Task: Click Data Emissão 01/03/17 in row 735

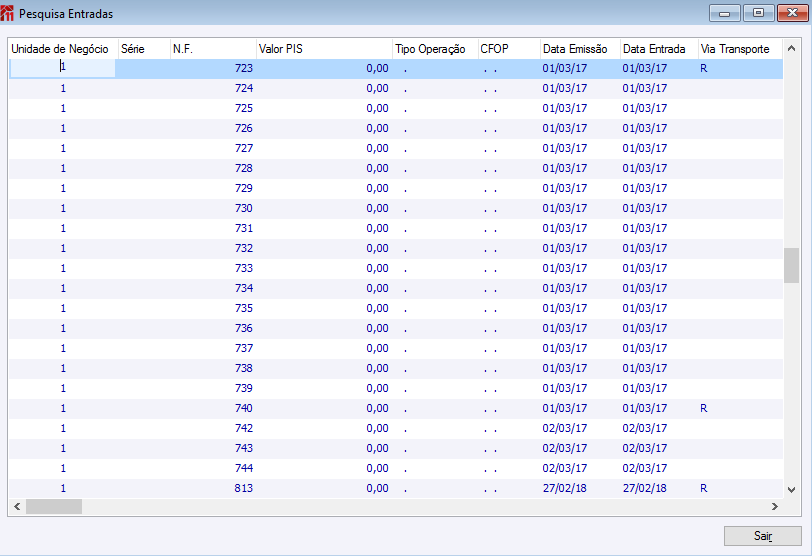Action: (x=564, y=309)
